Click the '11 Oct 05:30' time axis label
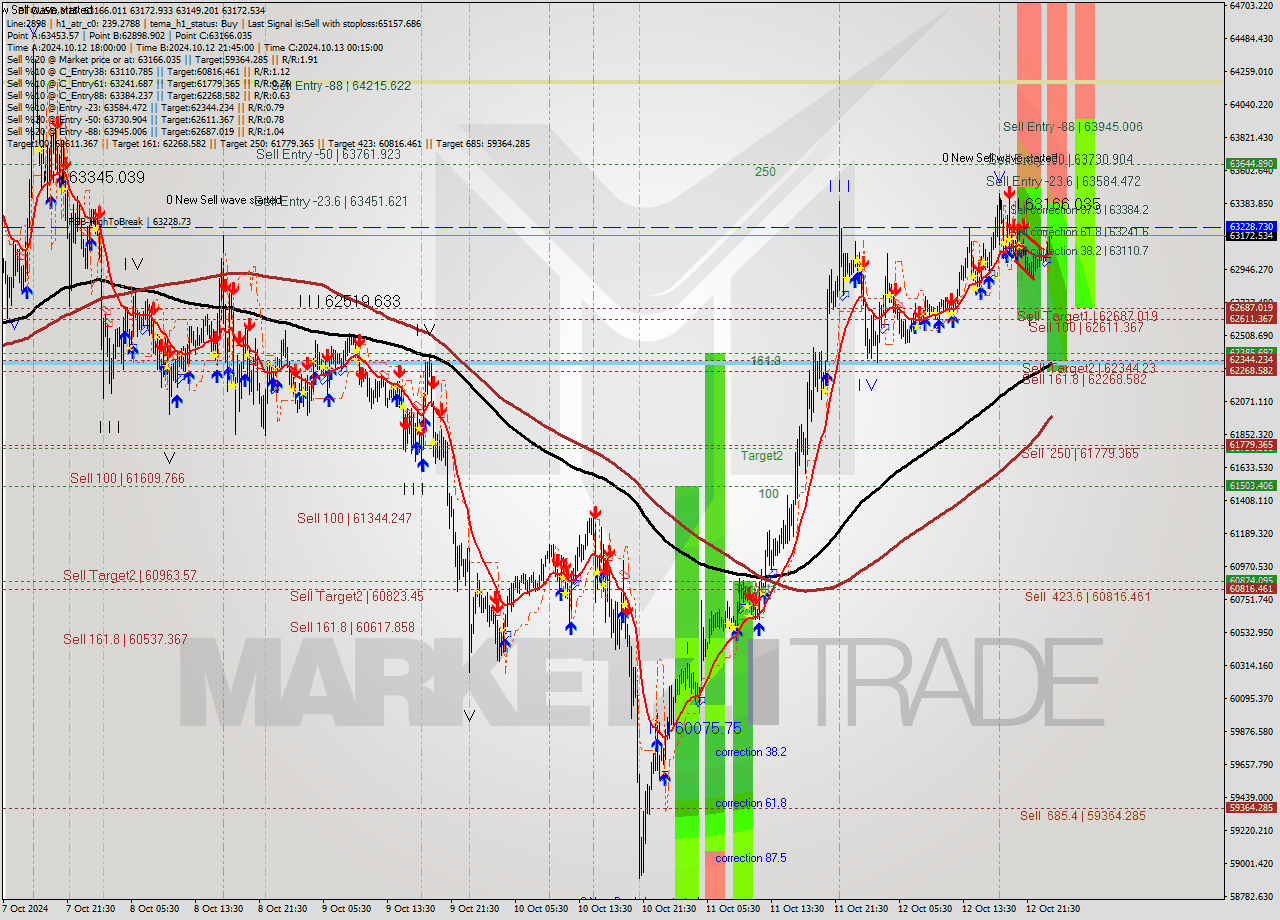Viewport: 1280px width, 920px height. pos(732,909)
